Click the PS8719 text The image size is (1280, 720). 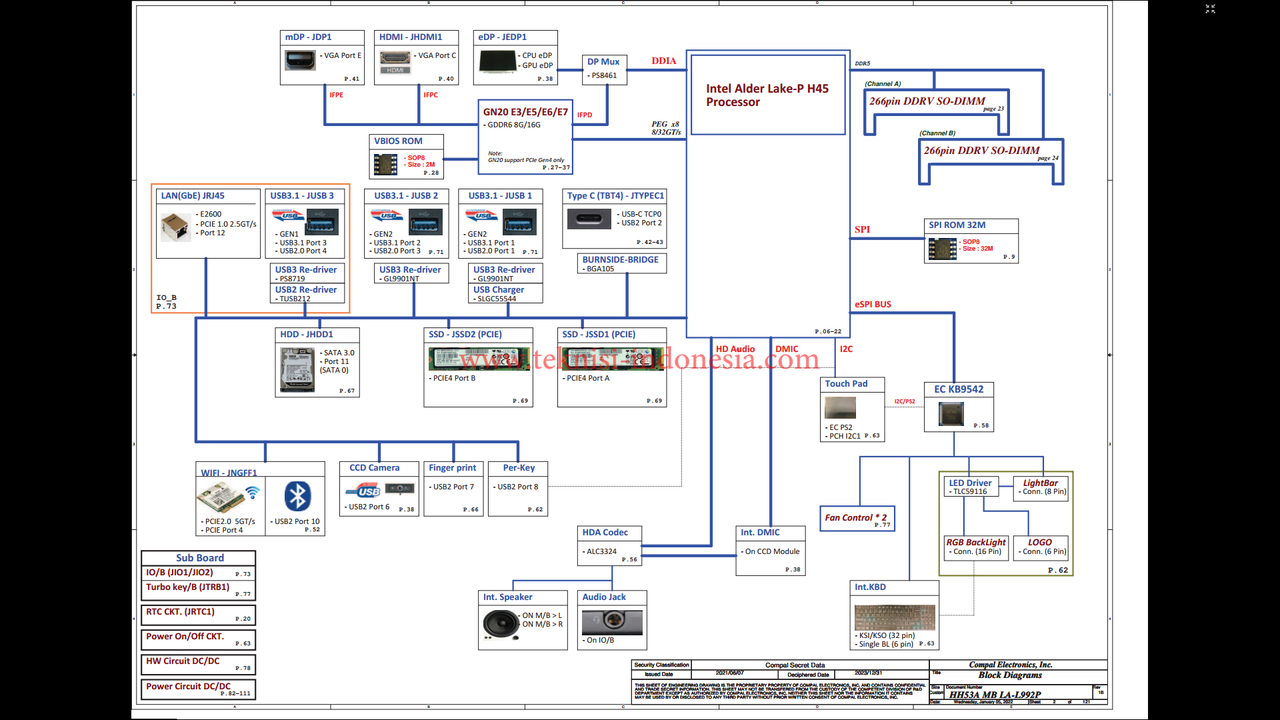point(291,280)
